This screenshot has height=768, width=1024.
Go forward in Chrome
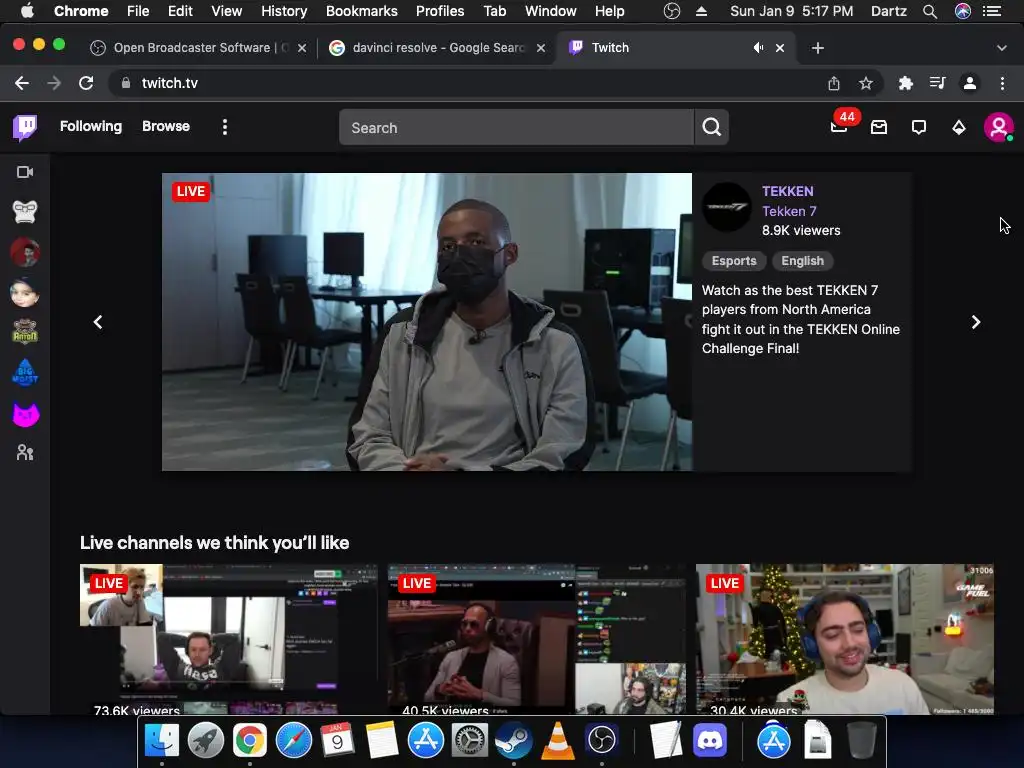(54, 83)
